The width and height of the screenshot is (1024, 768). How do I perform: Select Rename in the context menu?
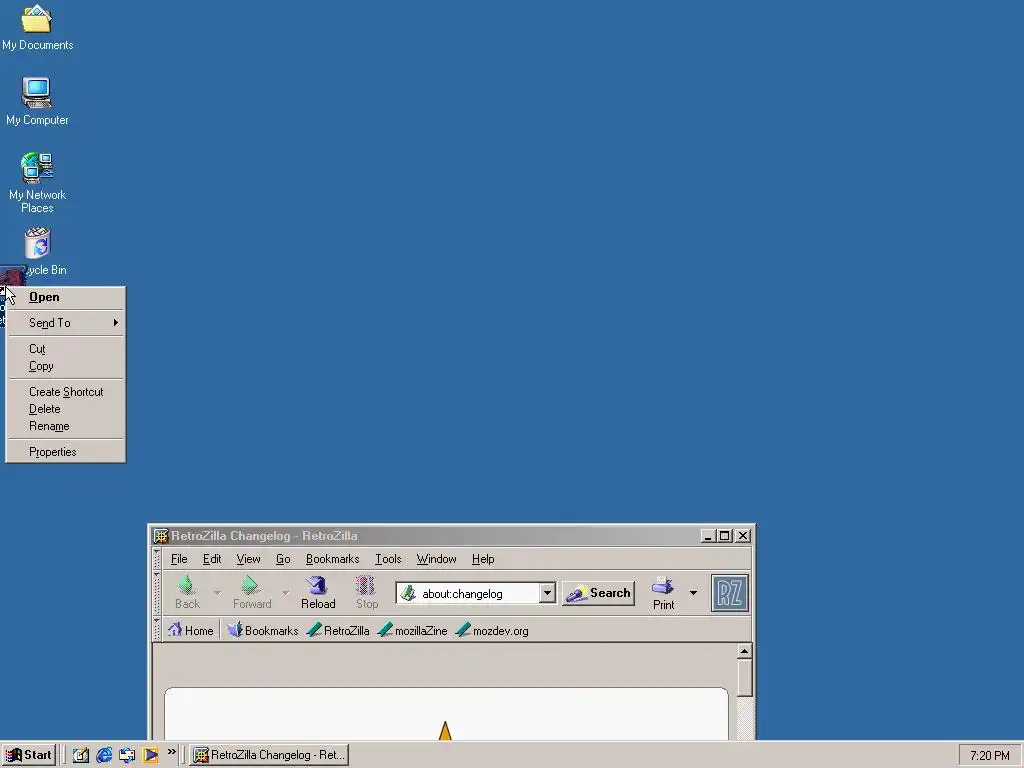click(x=65, y=426)
